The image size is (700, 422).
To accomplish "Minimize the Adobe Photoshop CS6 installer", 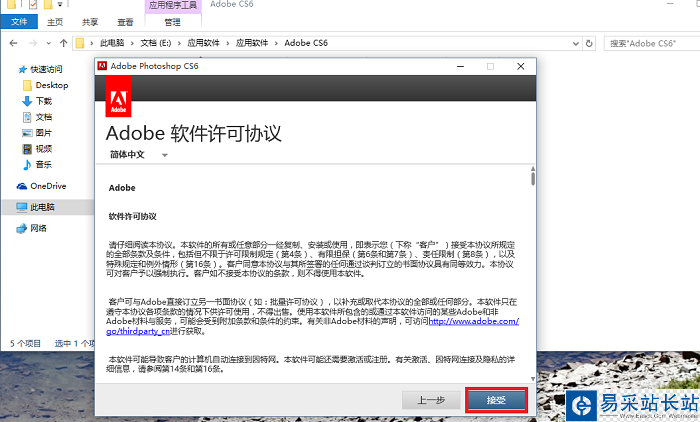I will click(x=461, y=66).
